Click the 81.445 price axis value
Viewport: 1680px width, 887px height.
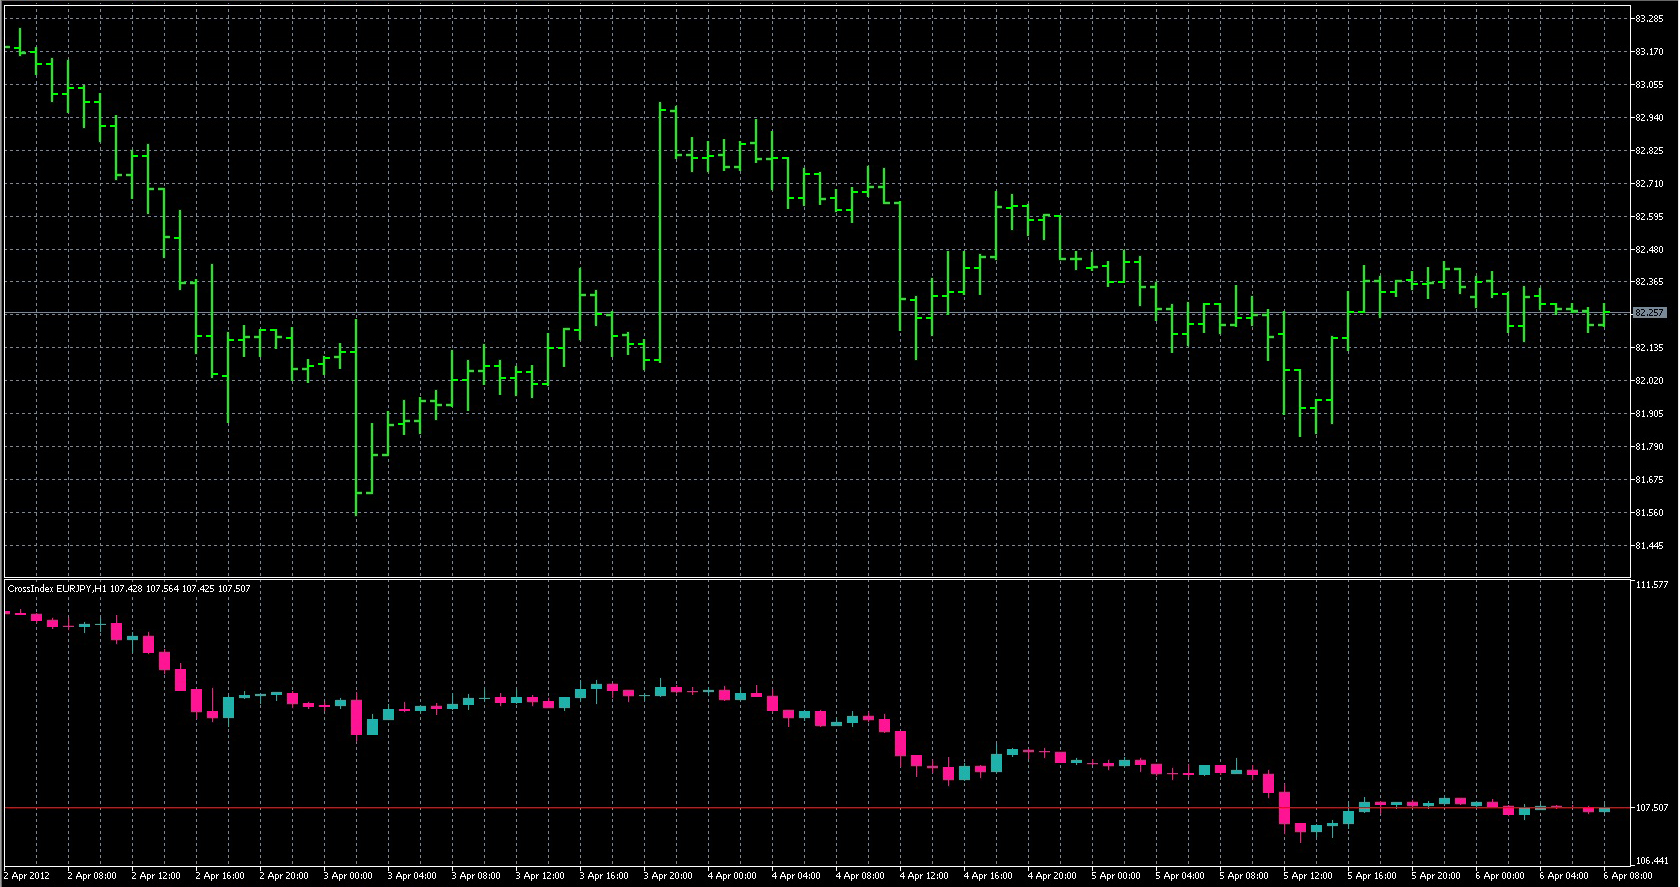point(1649,545)
